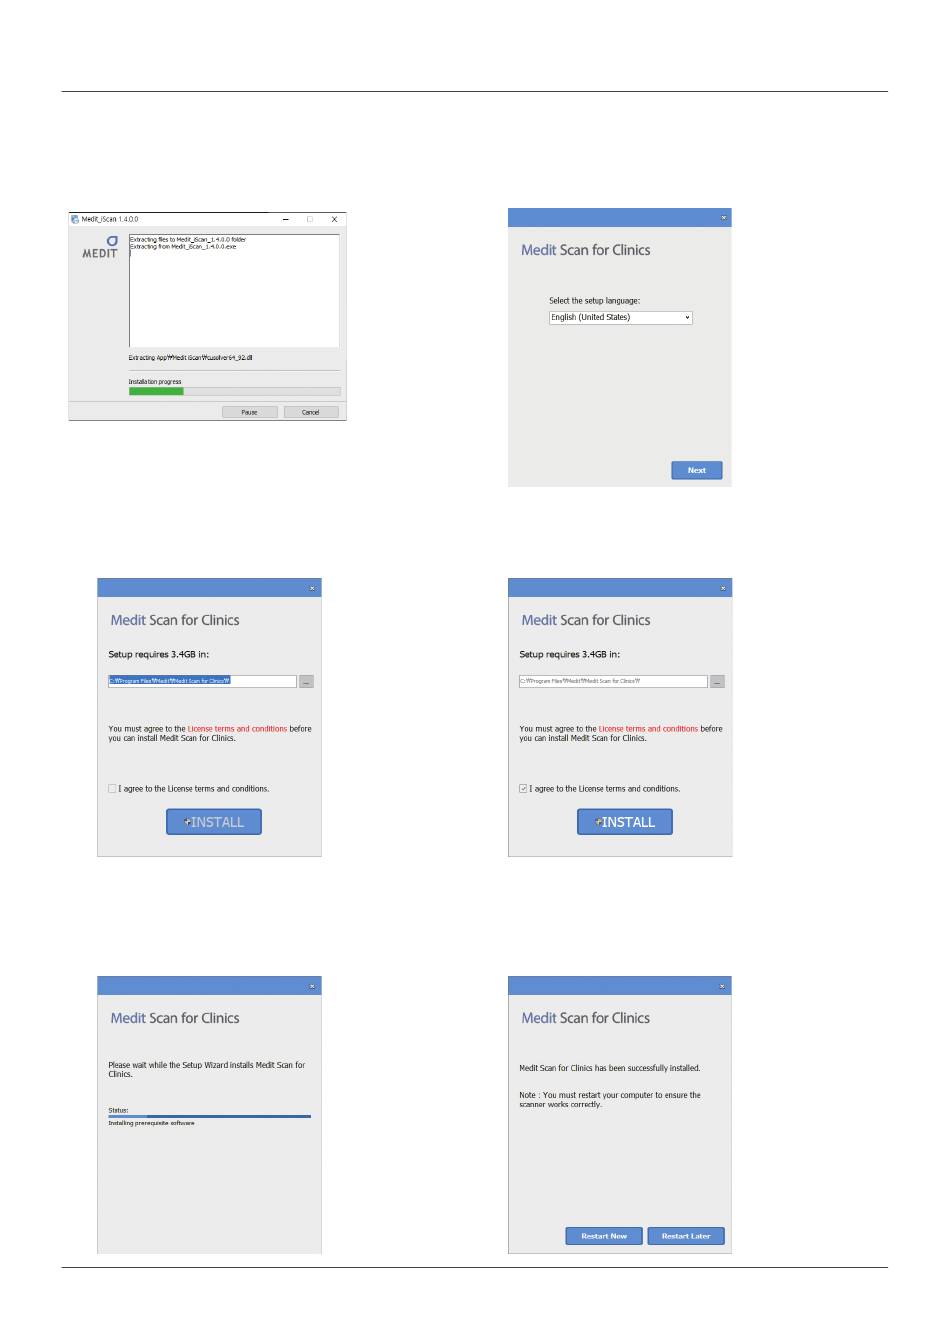The height and width of the screenshot is (1329, 950).
Task: Click INSTALL below the checked agreement box
Action: (625, 822)
